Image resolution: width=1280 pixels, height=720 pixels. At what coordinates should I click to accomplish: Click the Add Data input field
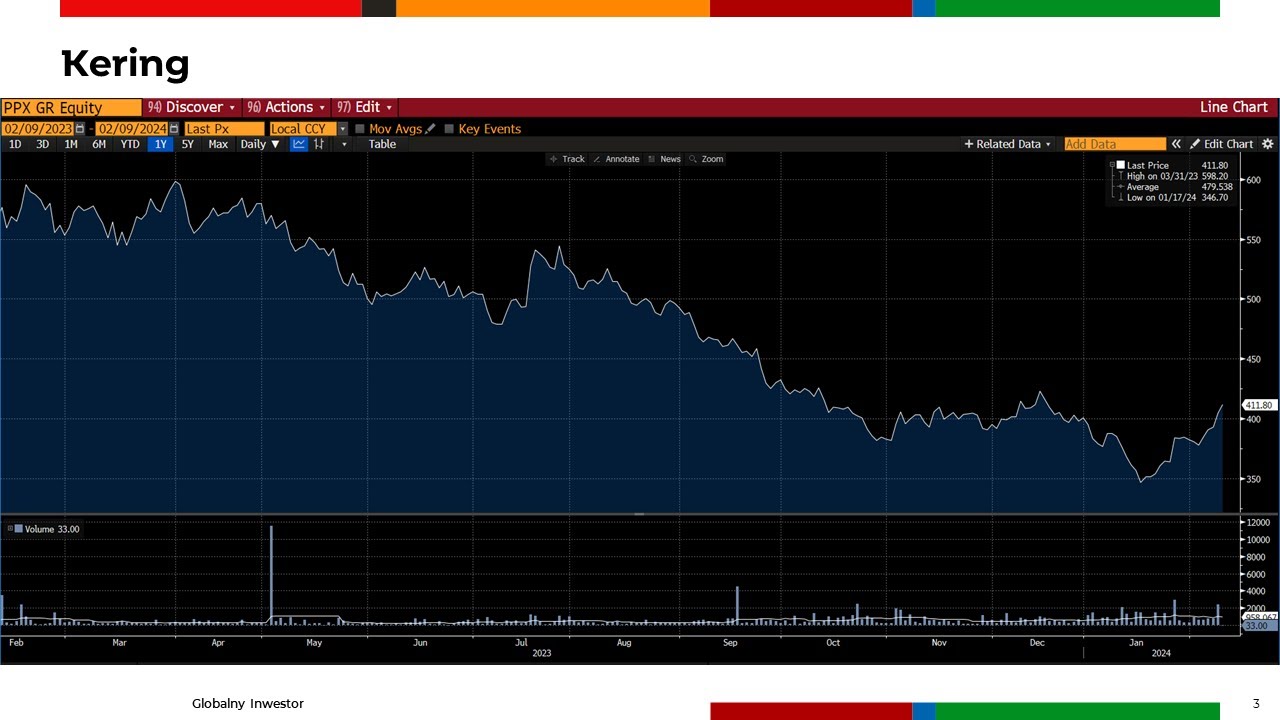[x=1115, y=144]
